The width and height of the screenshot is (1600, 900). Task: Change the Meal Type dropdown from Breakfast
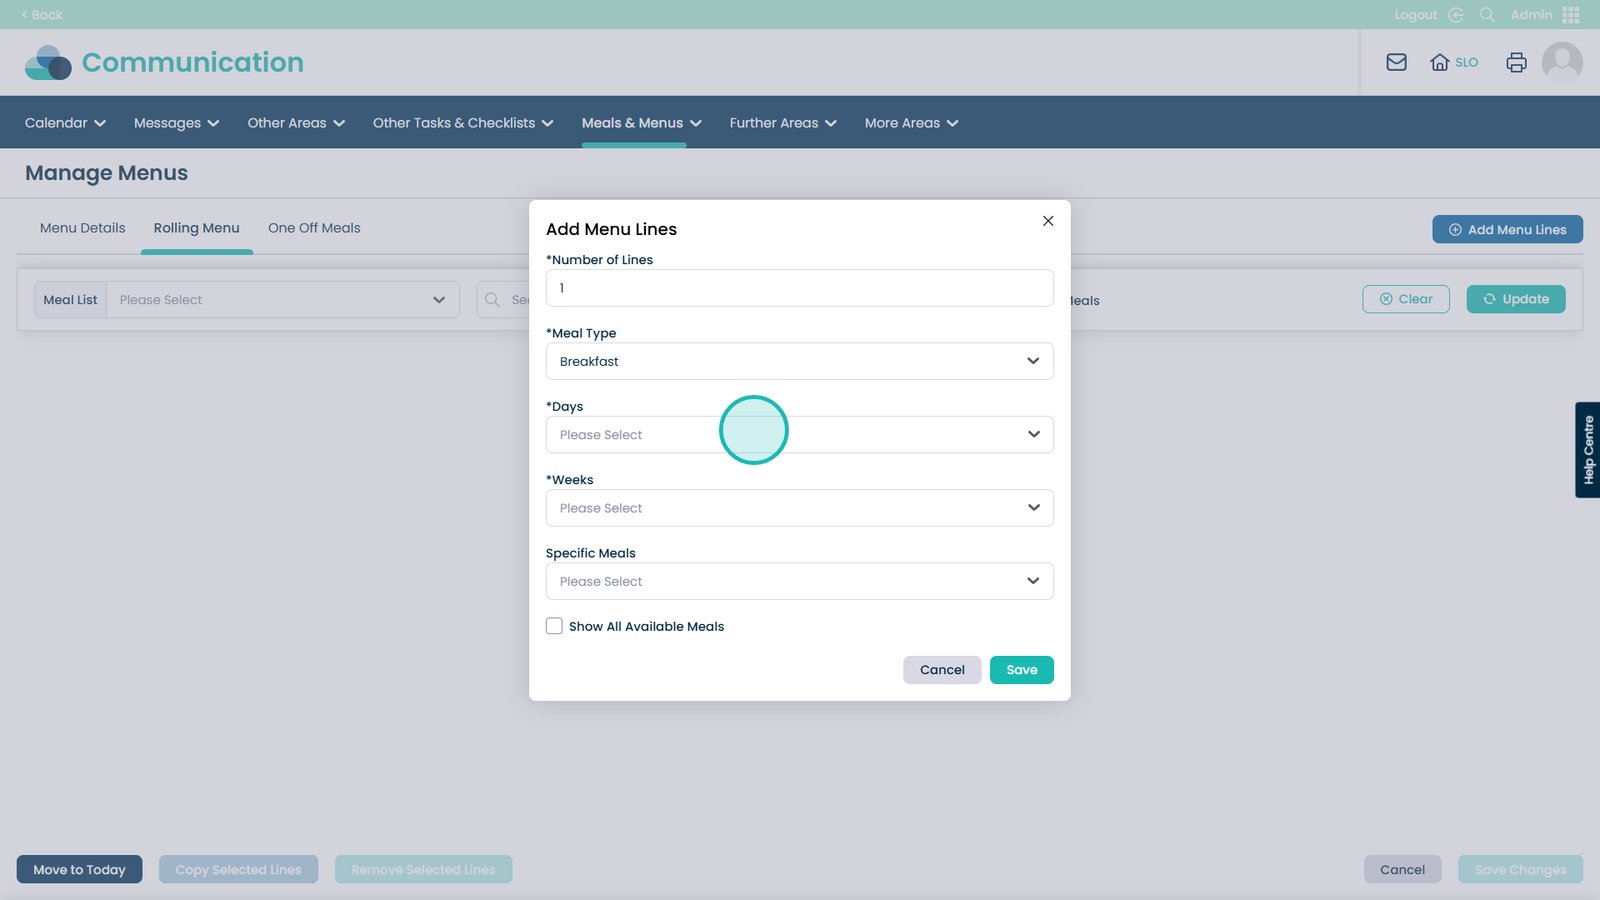(799, 361)
